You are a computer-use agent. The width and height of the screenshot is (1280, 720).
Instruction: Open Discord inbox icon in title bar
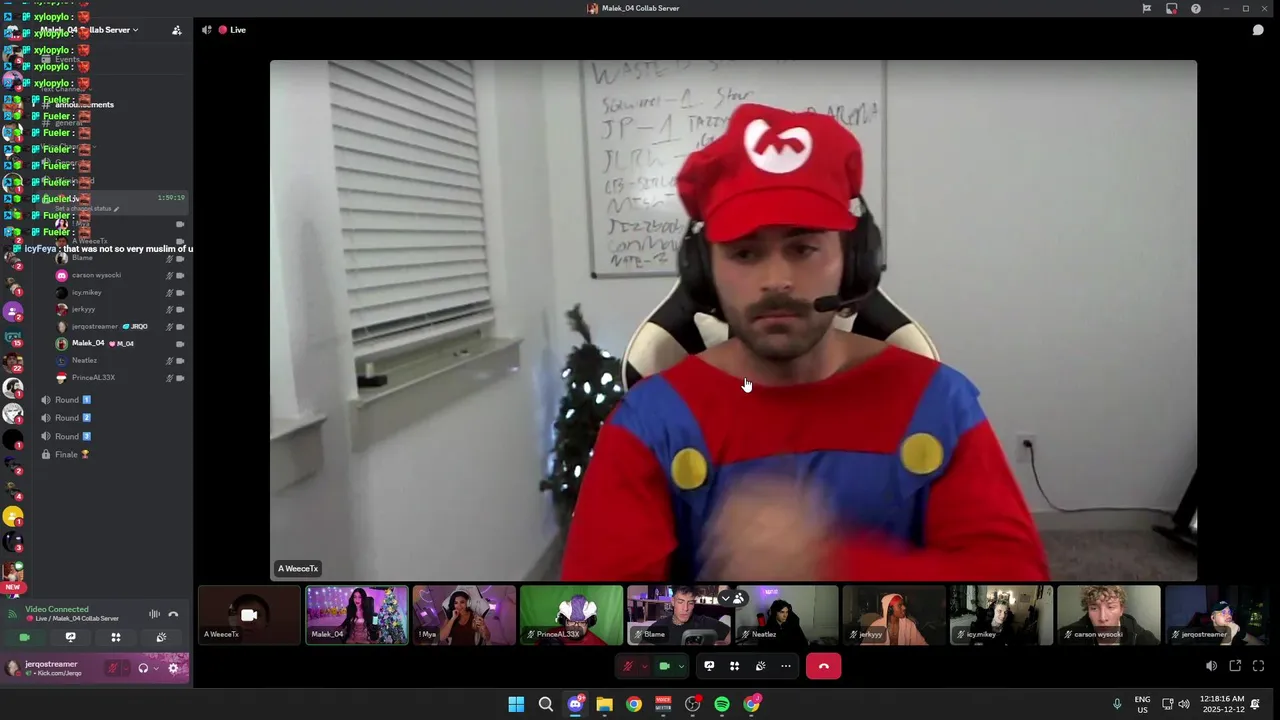pyautogui.click(x=1171, y=8)
